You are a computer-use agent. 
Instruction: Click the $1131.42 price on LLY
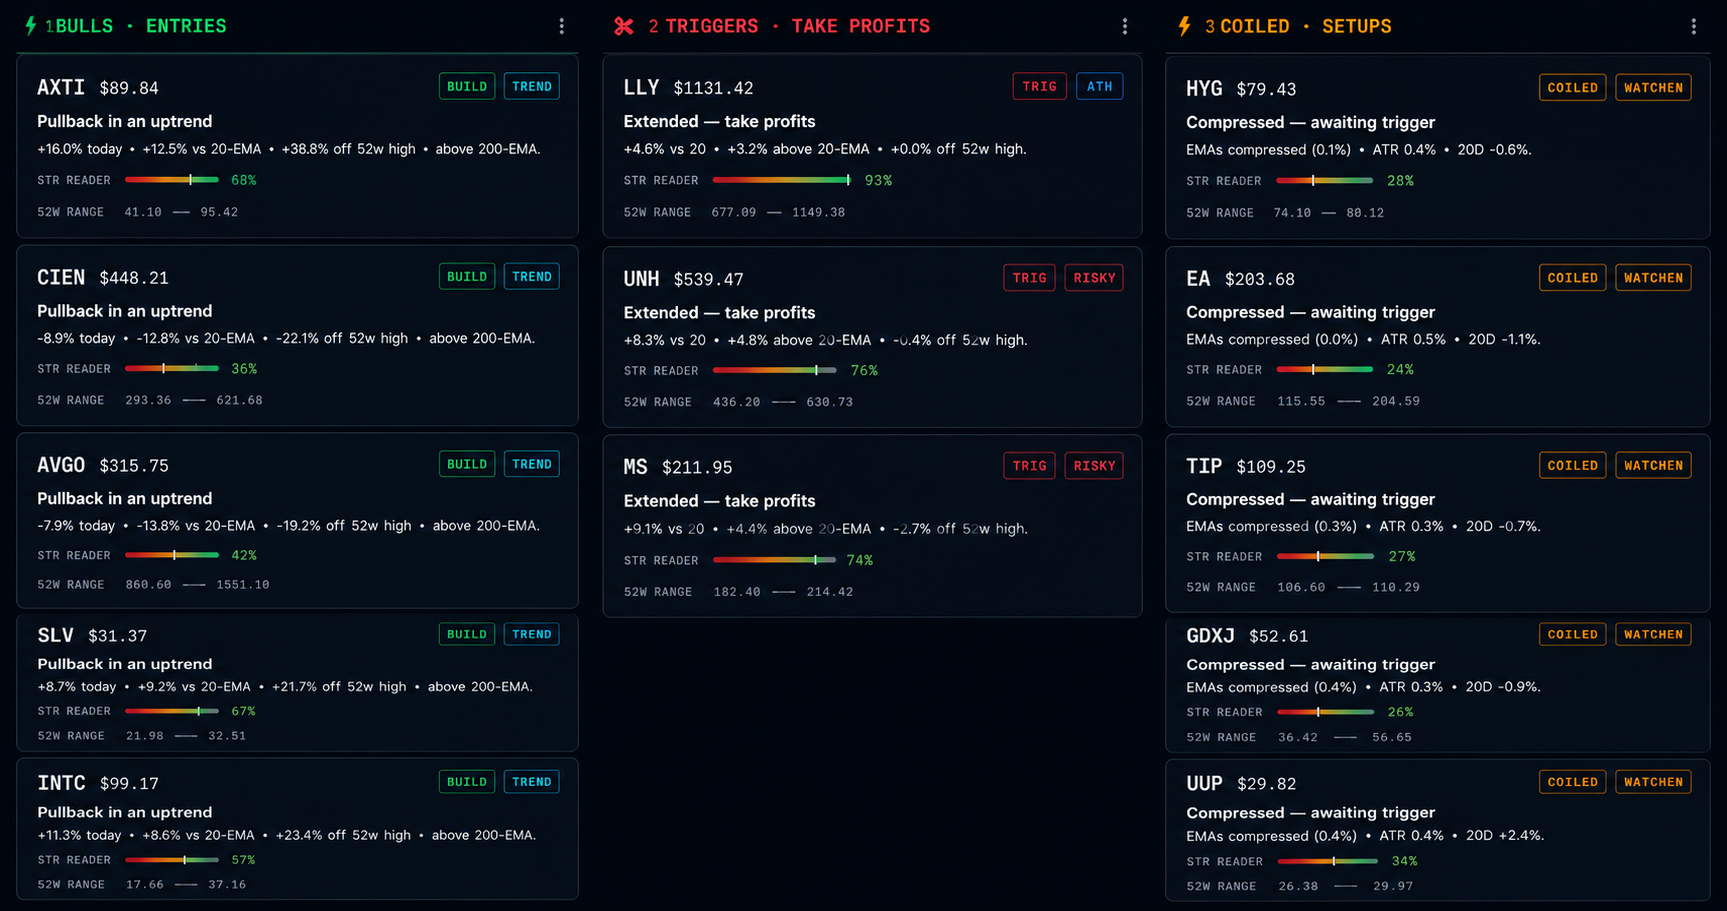(713, 88)
